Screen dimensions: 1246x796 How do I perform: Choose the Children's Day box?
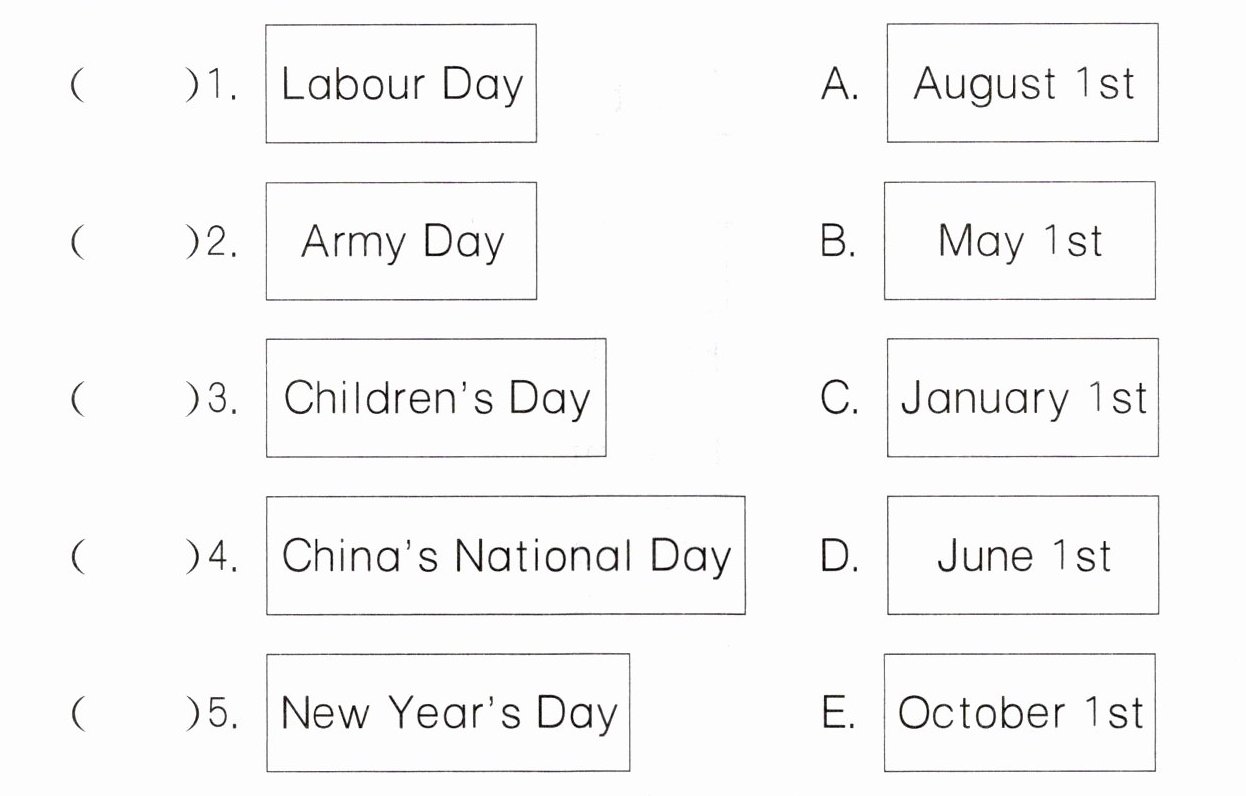click(x=435, y=398)
